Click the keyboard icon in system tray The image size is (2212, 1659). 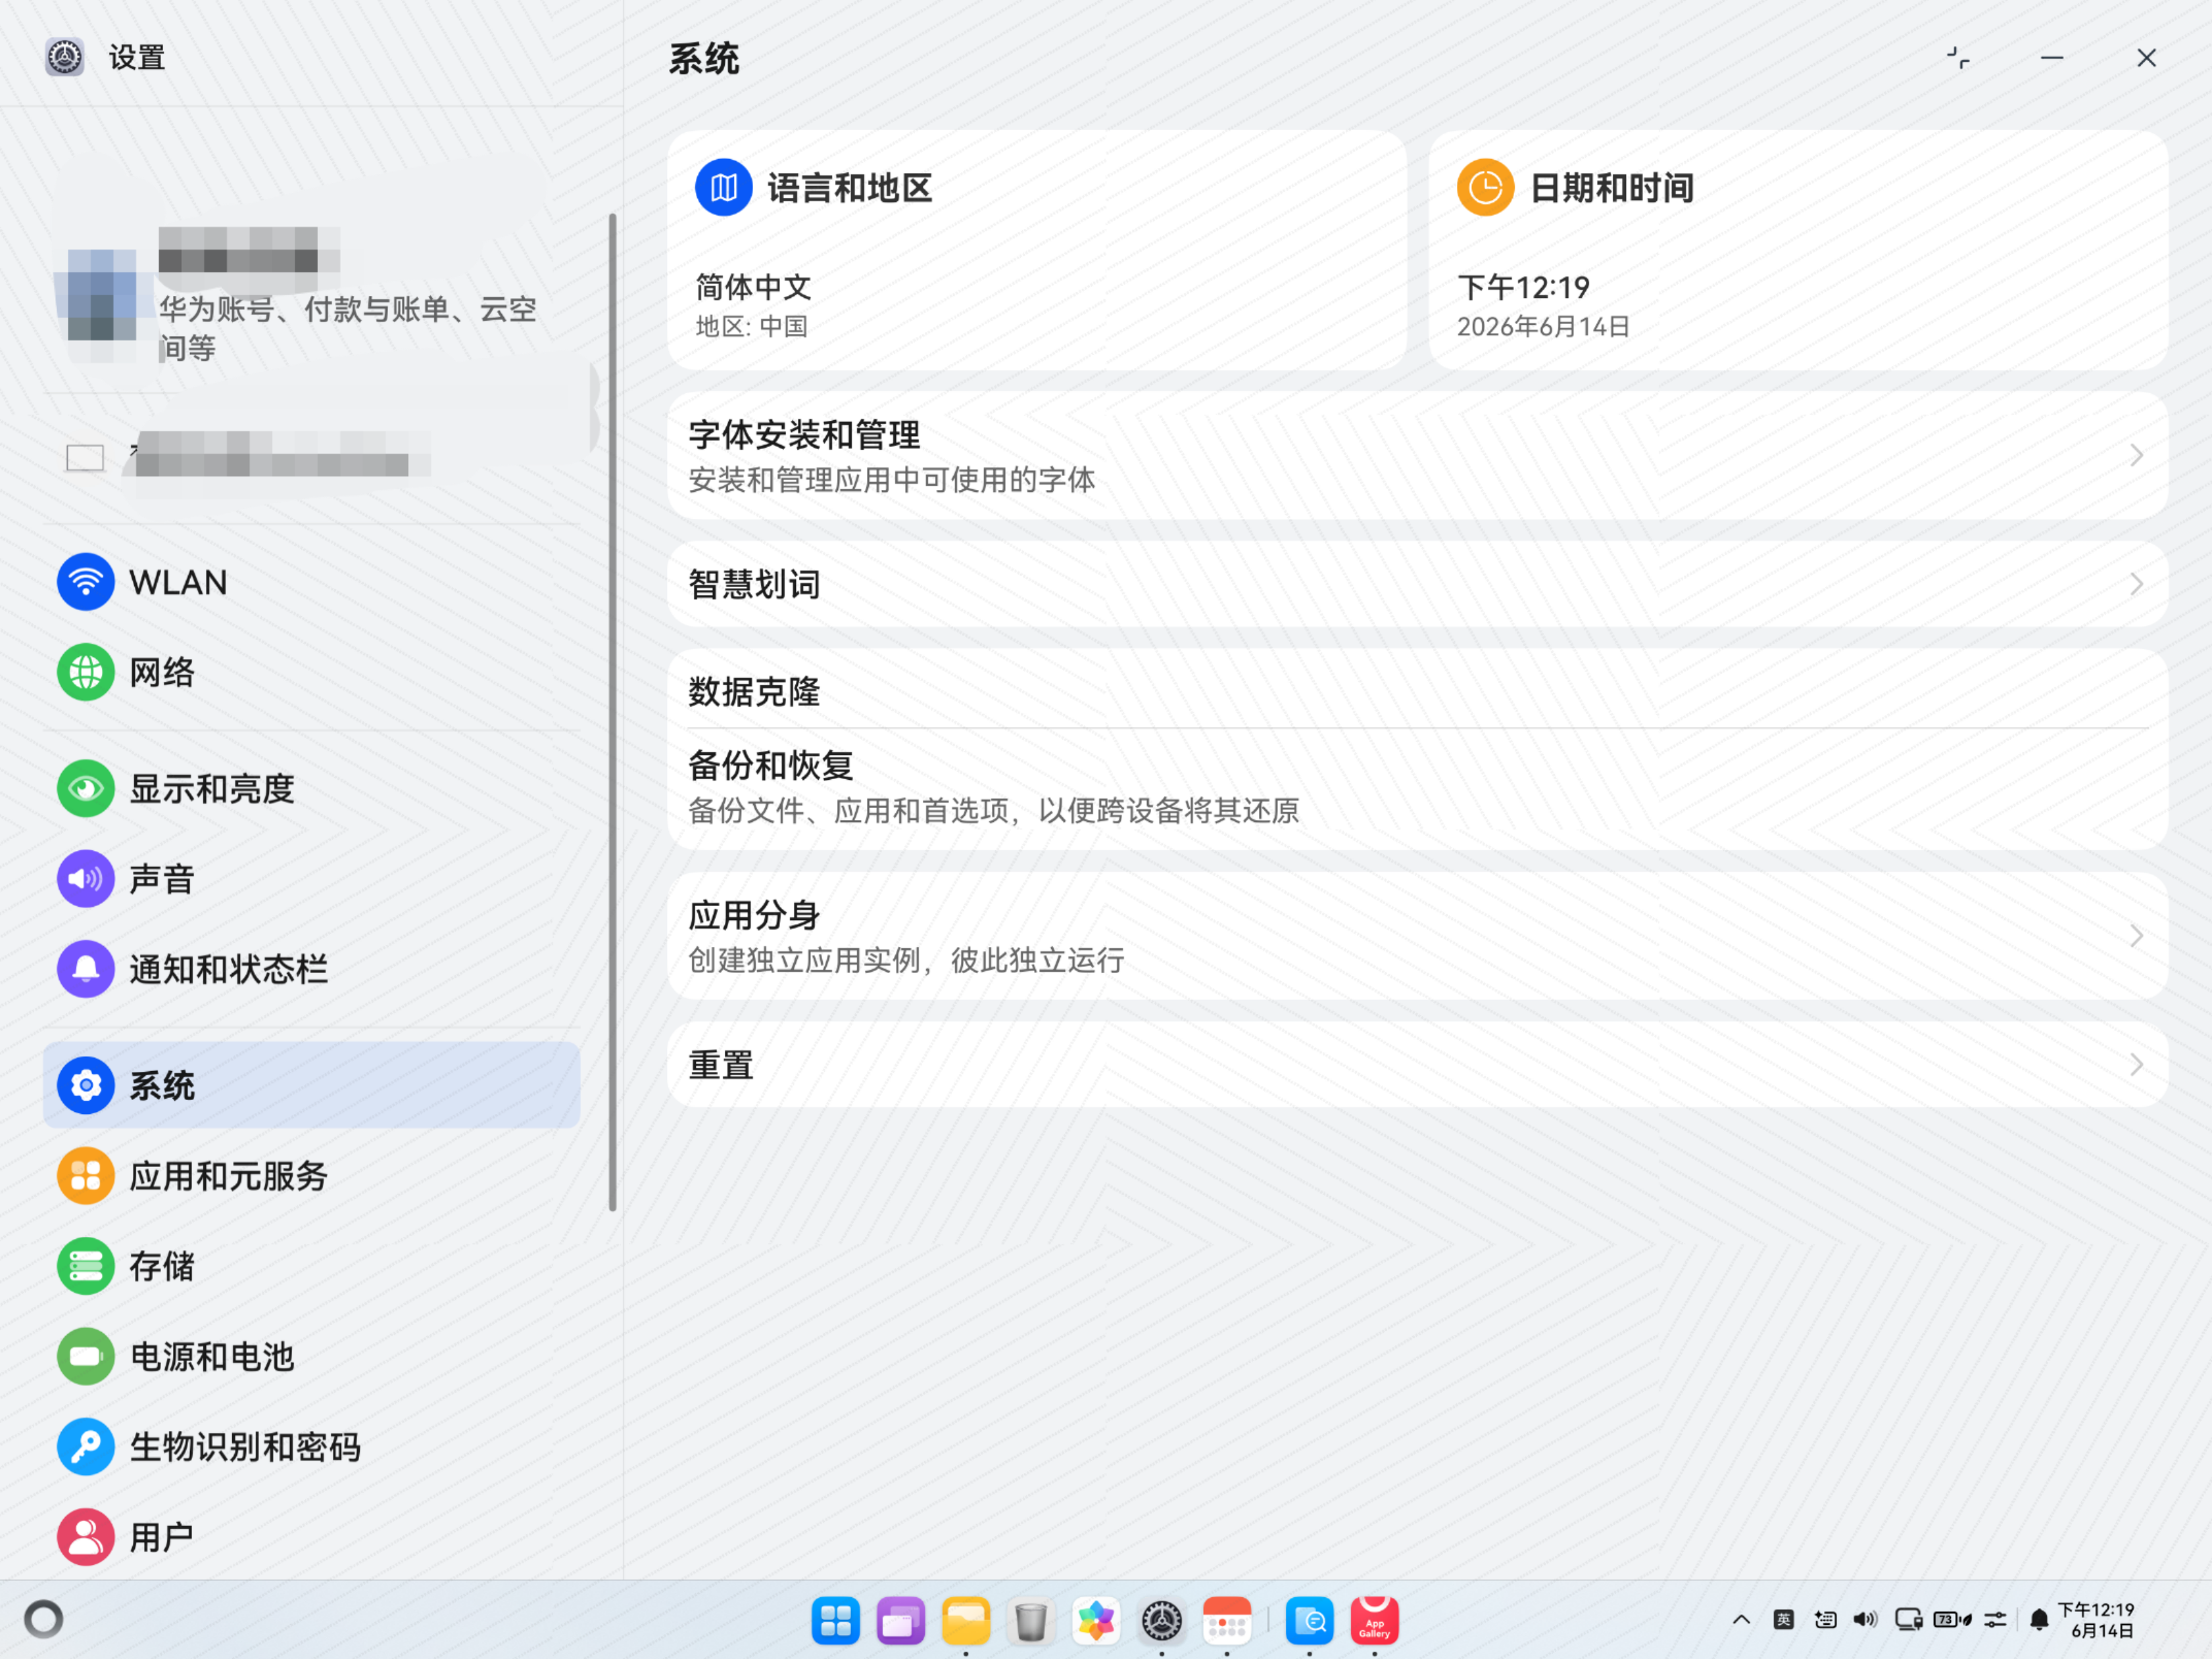(x=1825, y=1620)
